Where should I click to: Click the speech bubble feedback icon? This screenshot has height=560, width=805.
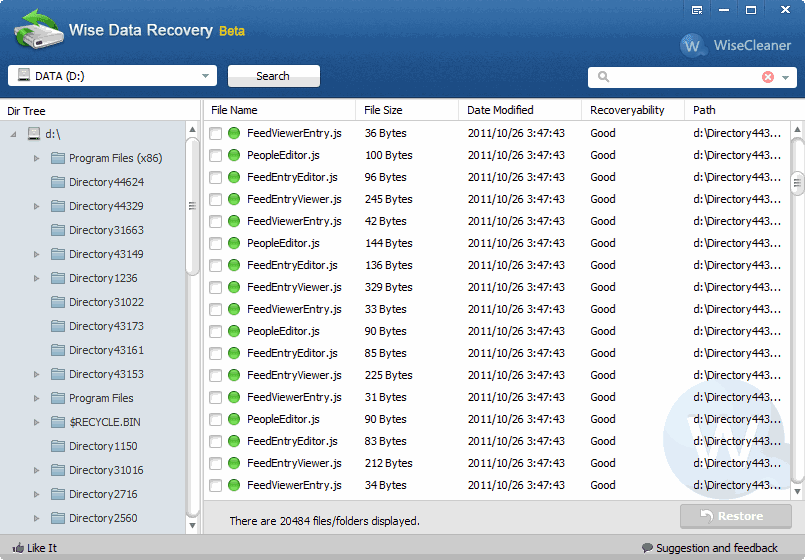pos(647,548)
